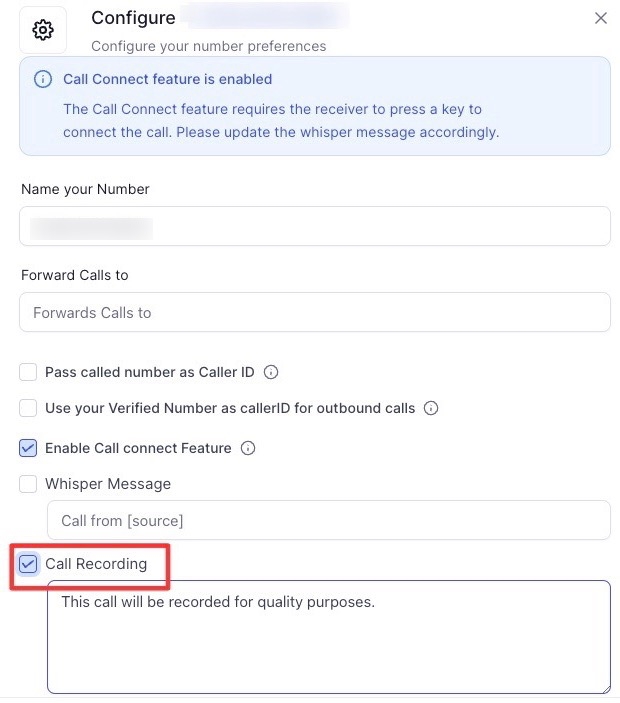Click the settings gear icon beside Configure
The image size is (620, 703).
click(x=43, y=31)
